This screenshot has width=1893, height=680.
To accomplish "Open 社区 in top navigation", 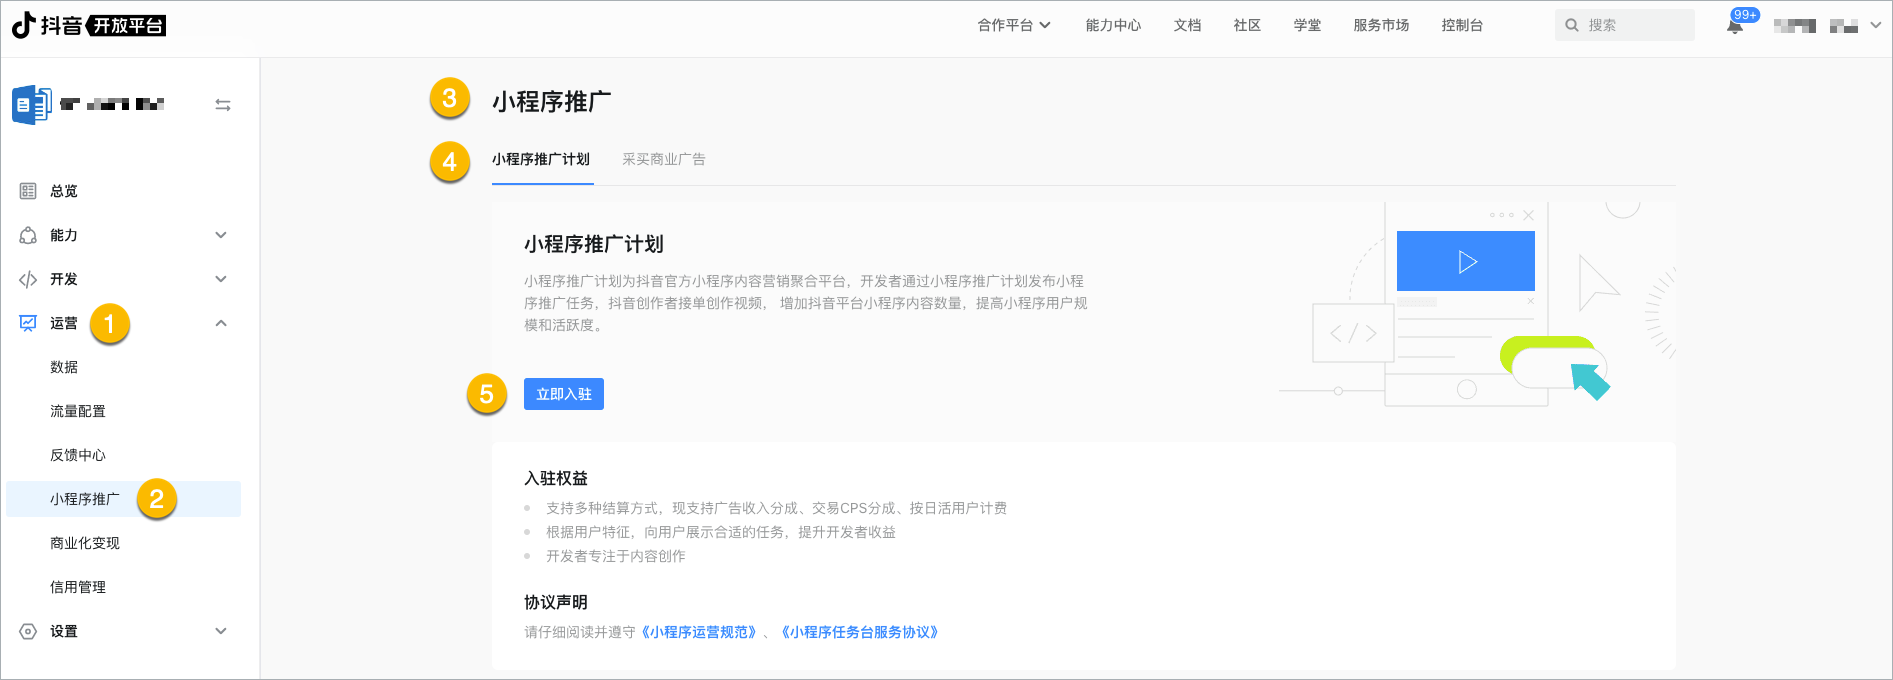I will pyautogui.click(x=1247, y=25).
